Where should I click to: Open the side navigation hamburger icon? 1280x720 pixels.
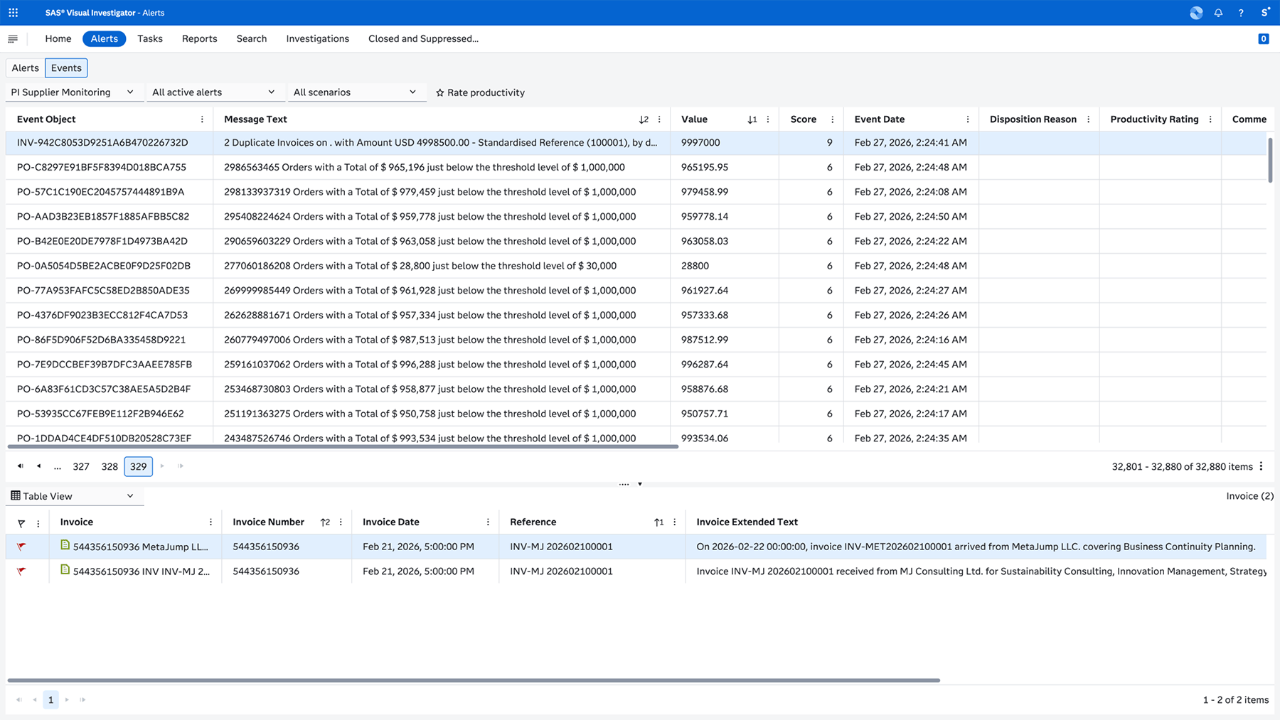tap(13, 38)
